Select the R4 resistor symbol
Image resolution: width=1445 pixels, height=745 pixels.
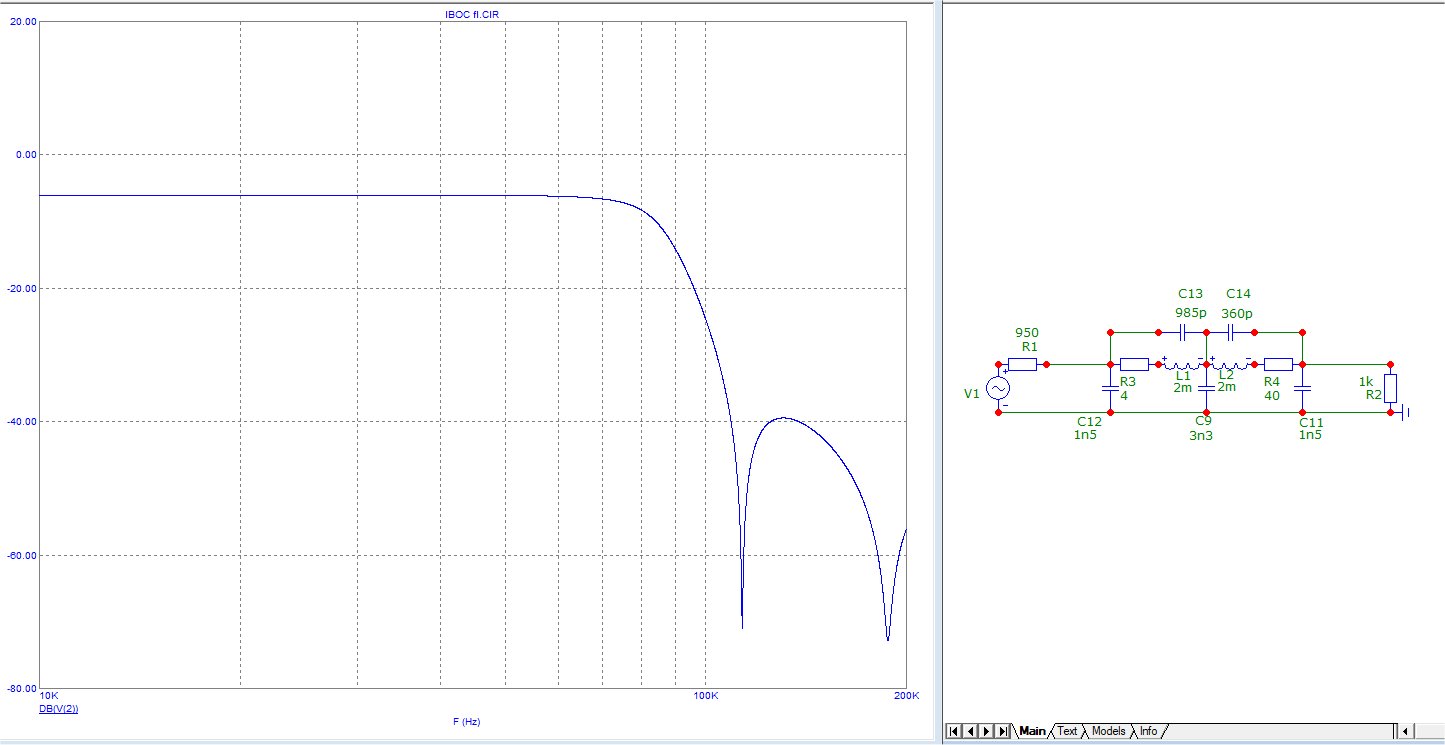click(x=1278, y=364)
